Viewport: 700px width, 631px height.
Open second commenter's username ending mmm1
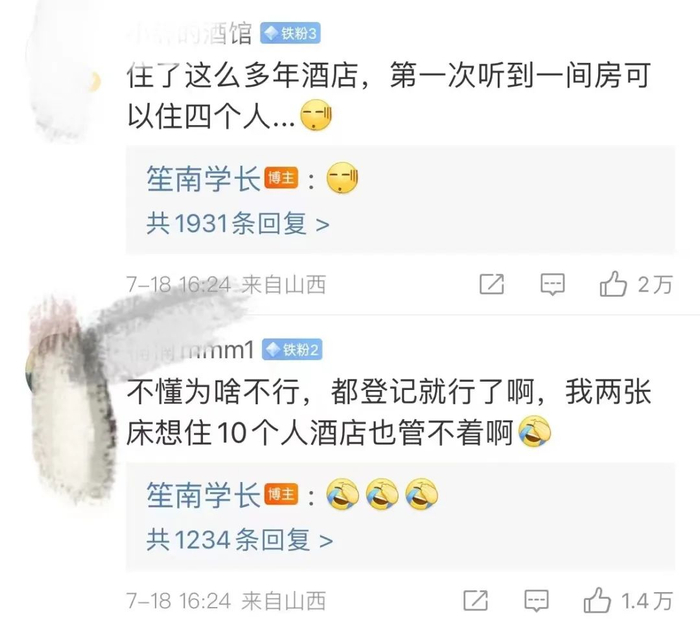point(191,350)
